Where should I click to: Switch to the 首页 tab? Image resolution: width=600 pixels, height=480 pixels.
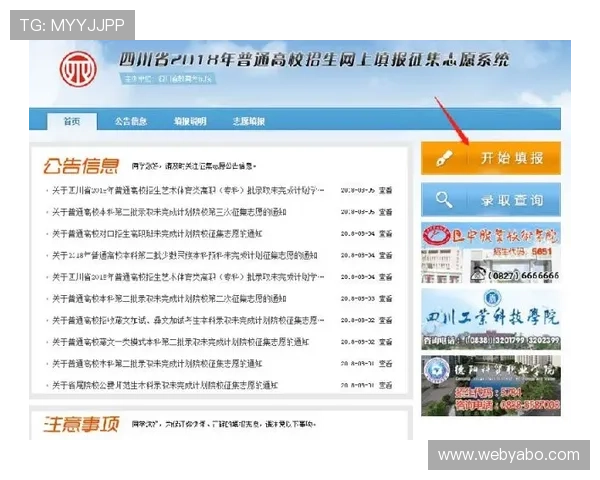(72, 121)
